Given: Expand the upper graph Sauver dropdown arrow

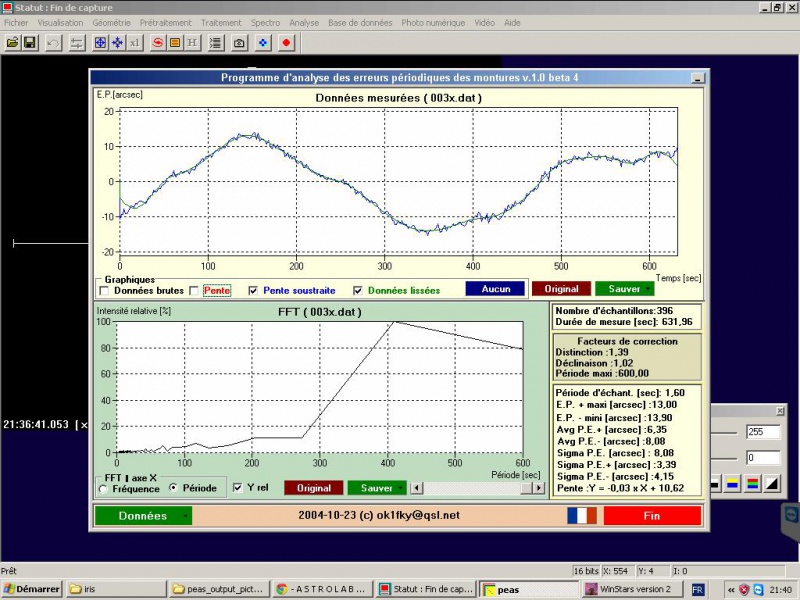Looking at the screenshot, I should point(648,289).
